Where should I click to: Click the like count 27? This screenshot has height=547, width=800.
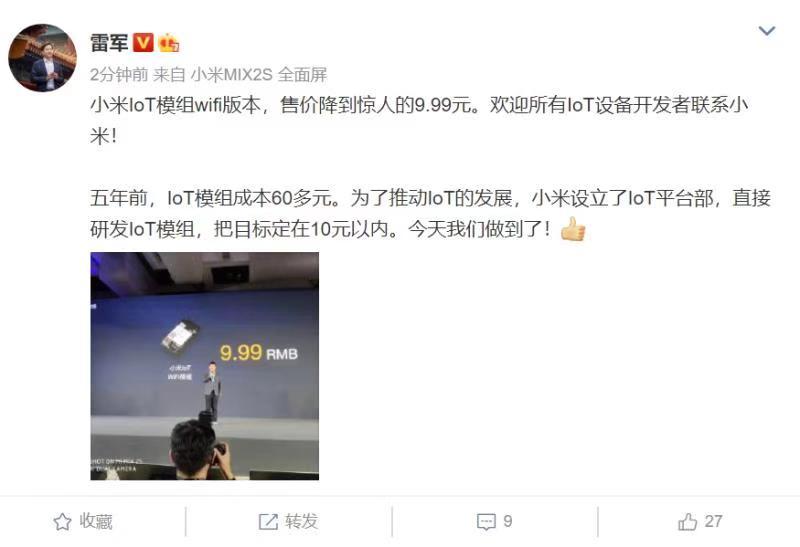713,521
